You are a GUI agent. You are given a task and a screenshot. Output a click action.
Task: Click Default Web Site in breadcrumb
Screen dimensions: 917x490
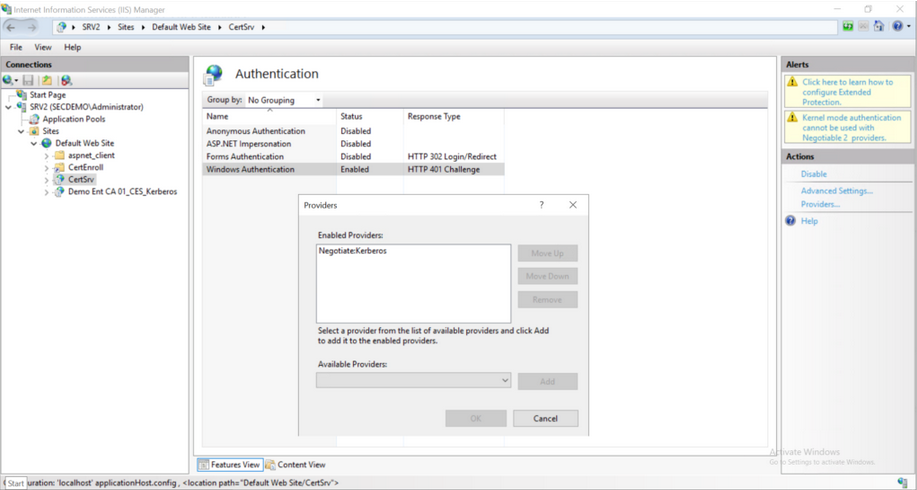181,27
